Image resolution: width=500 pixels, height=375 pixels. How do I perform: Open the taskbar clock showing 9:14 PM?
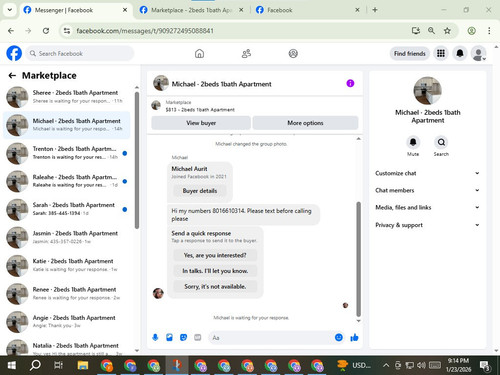coord(458,365)
